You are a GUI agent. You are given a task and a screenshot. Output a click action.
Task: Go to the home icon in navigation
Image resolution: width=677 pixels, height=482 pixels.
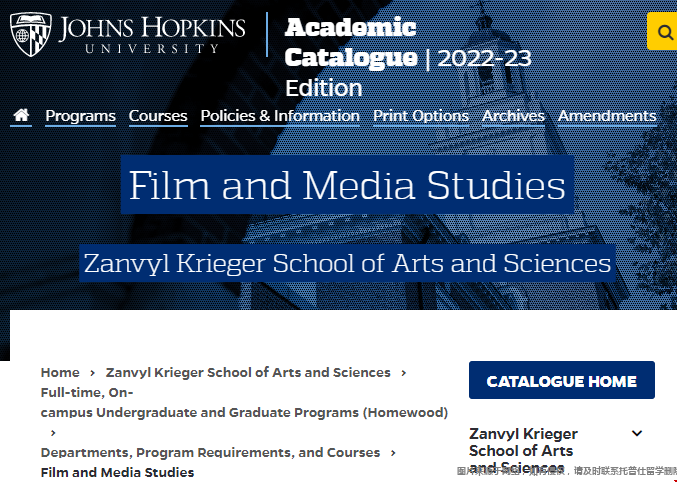coord(21,115)
